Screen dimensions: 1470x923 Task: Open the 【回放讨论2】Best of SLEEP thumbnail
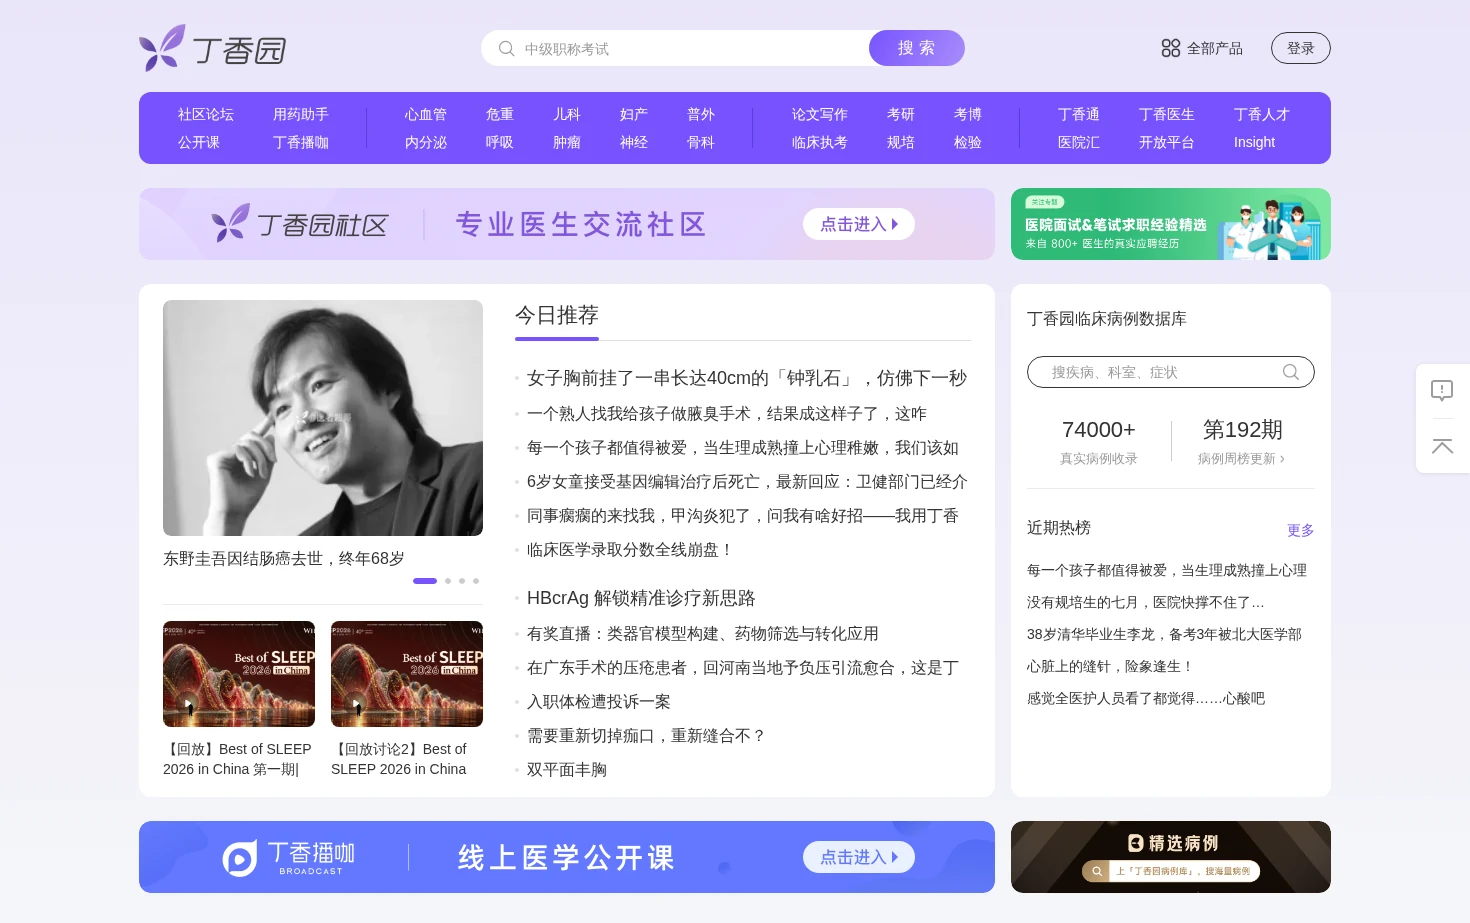(x=407, y=674)
